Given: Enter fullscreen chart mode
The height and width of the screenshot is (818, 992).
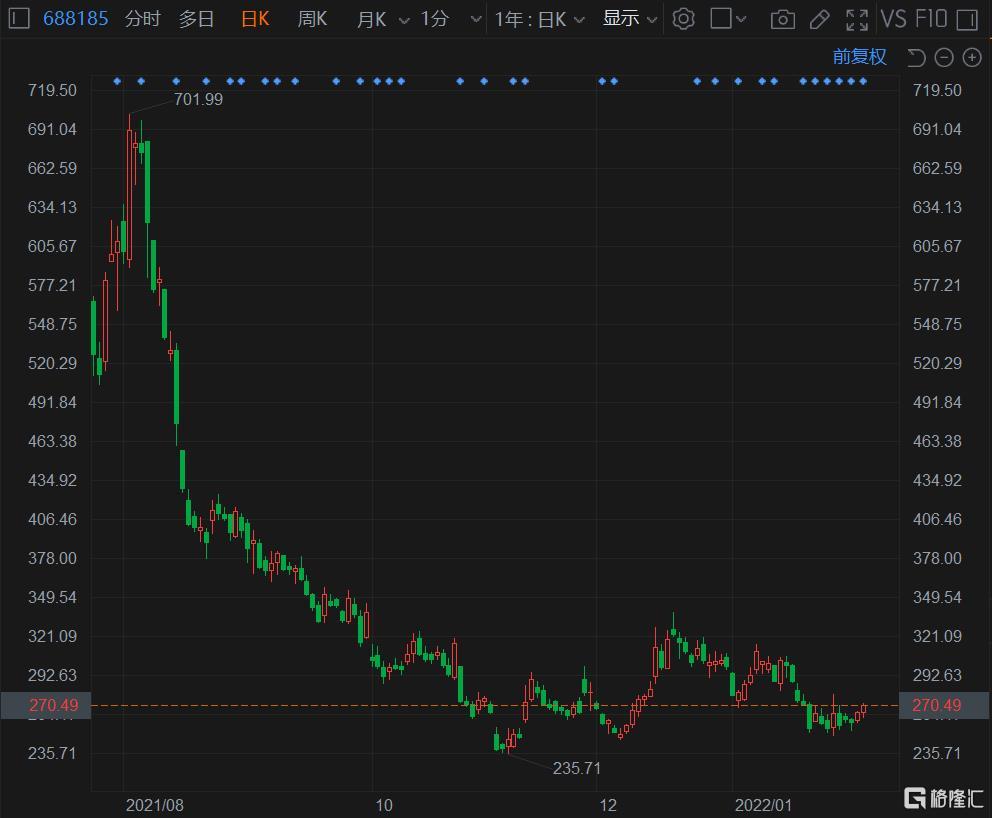Looking at the screenshot, I should coord(857,19).
